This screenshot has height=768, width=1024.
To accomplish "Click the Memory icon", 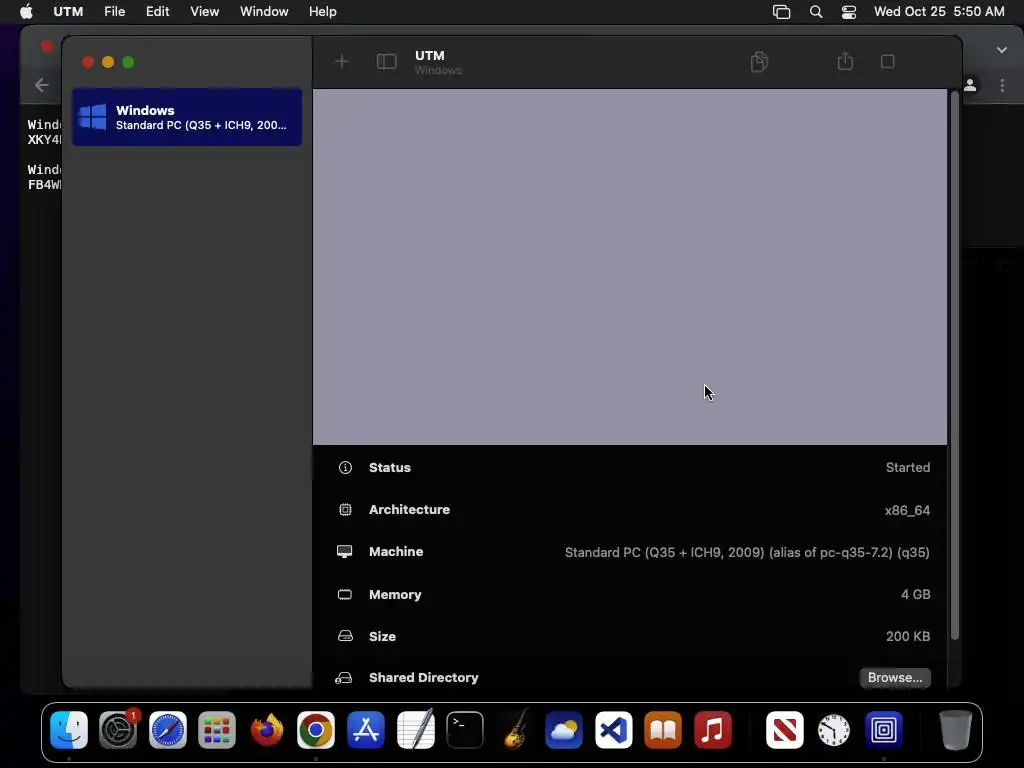I will (x=344, y=594).
